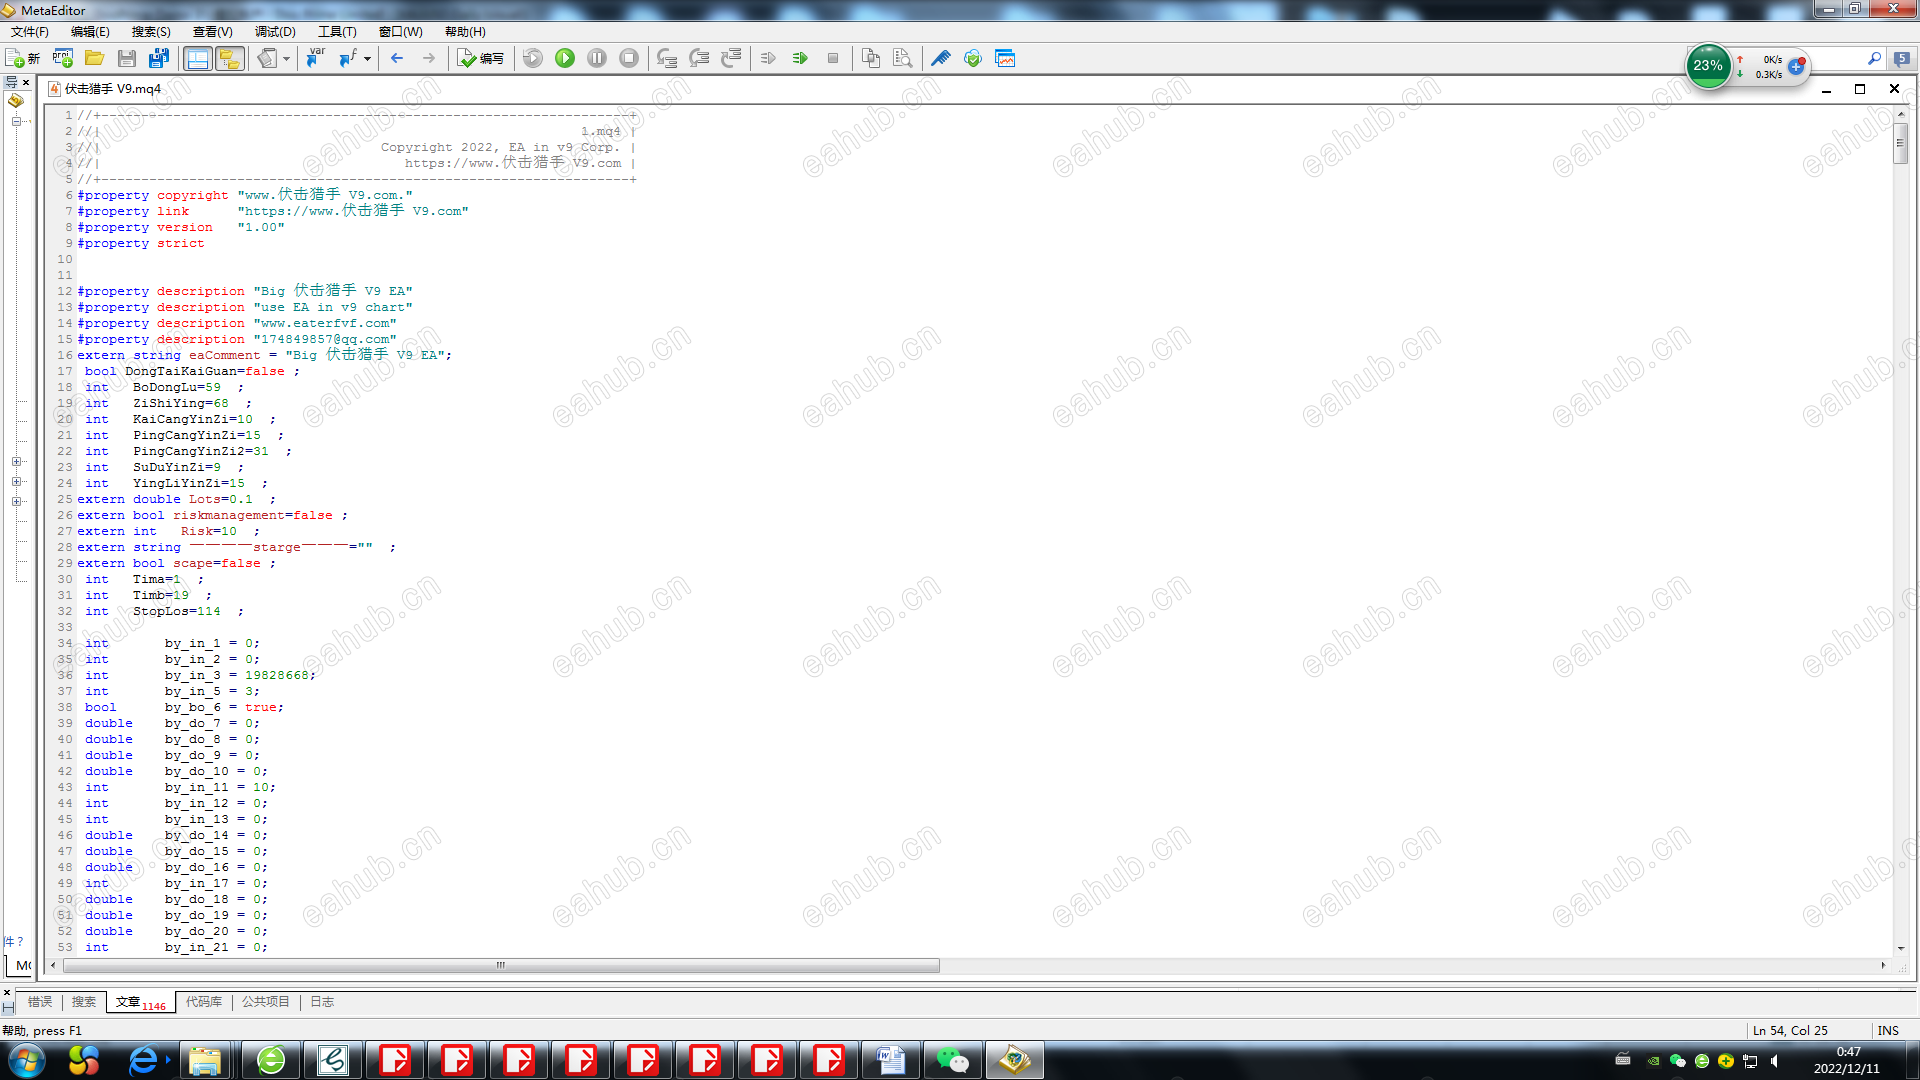Expand the top navigator tree node
Viewport: 1920px width, 1080px height.
pos(16,121)
